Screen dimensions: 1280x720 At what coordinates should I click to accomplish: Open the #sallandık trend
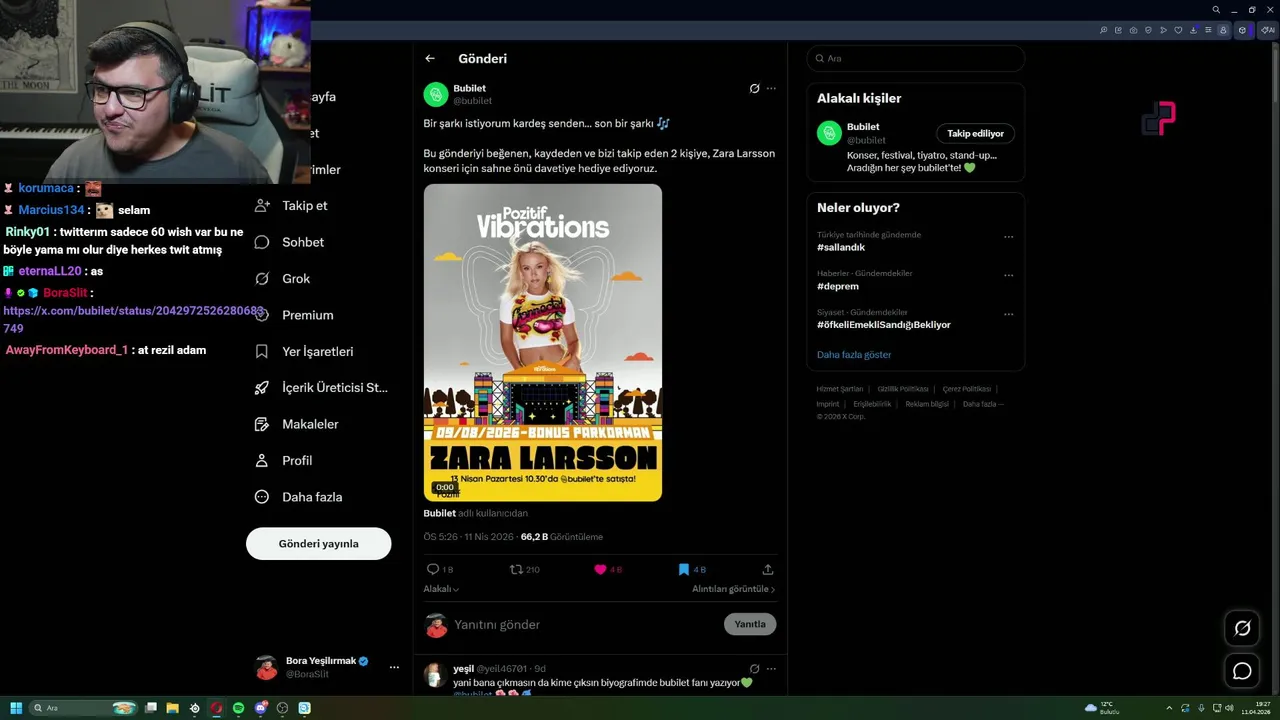(x=841, y=247)
